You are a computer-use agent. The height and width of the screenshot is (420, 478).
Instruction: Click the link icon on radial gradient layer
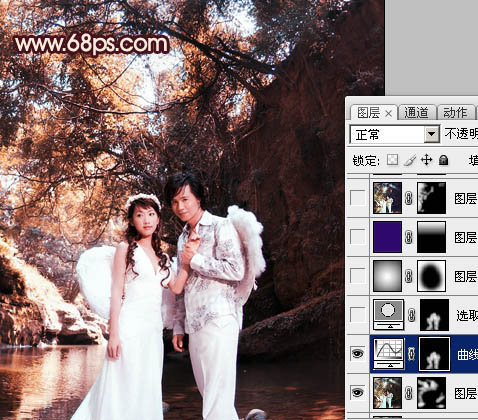[x=409, y=276]
